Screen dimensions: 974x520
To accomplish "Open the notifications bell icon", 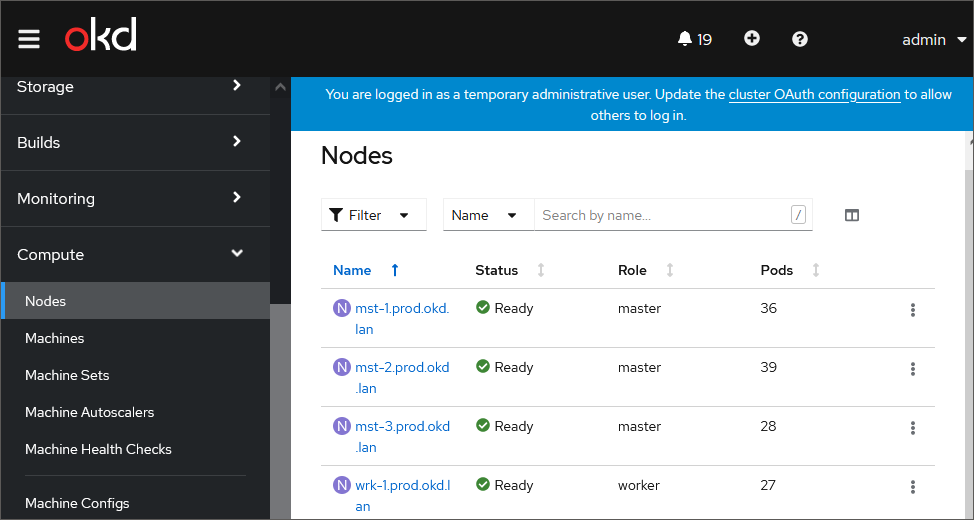I will click(685, 39).
